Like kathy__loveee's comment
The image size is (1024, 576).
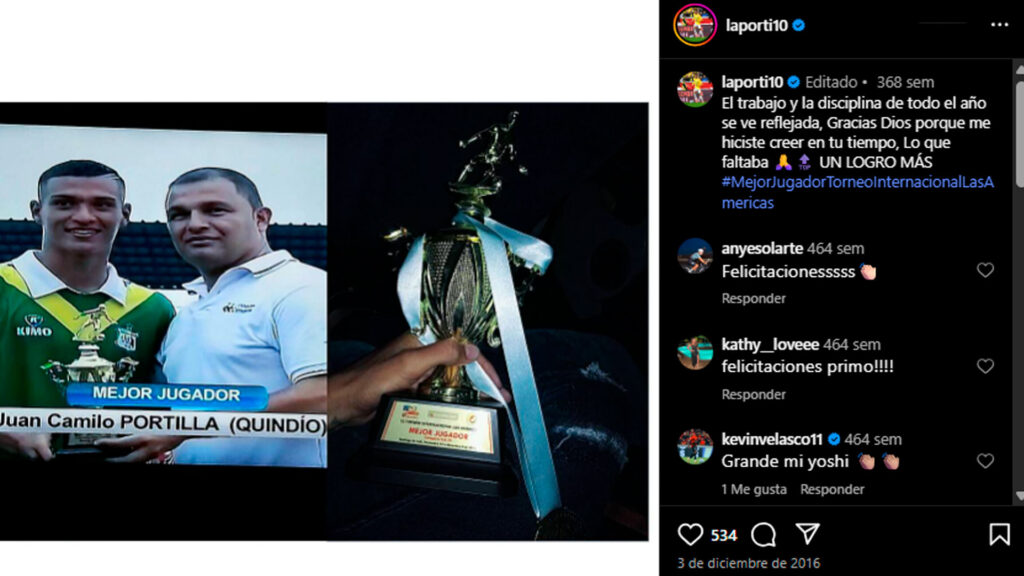tap(985, 366)
